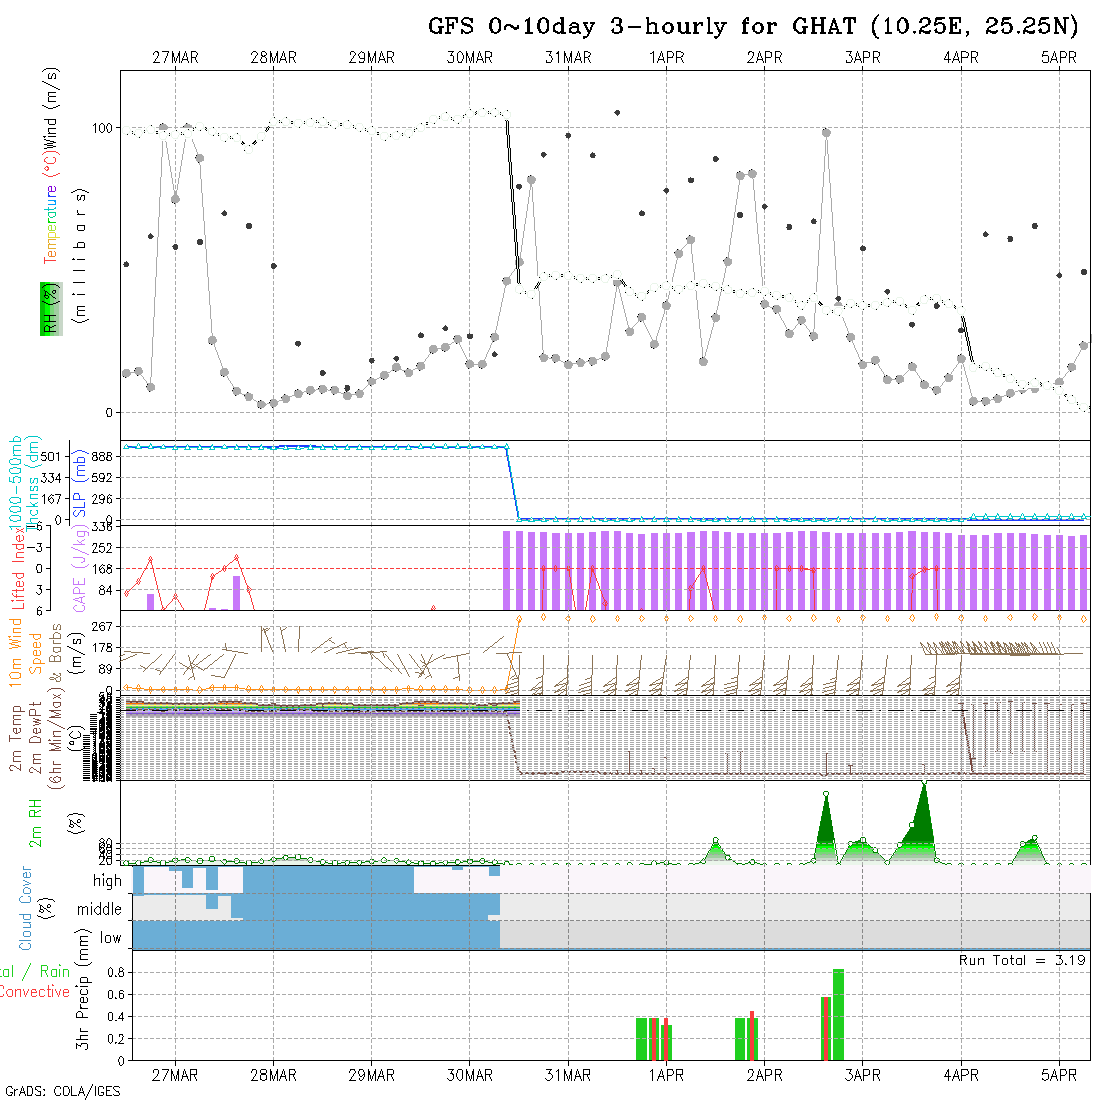The height and width of the screenshot is (1100, 1100).
Task: Click the GrADS: COLA/IGES footer credit
Action: pyautogui.click(x=62, y=1091)
